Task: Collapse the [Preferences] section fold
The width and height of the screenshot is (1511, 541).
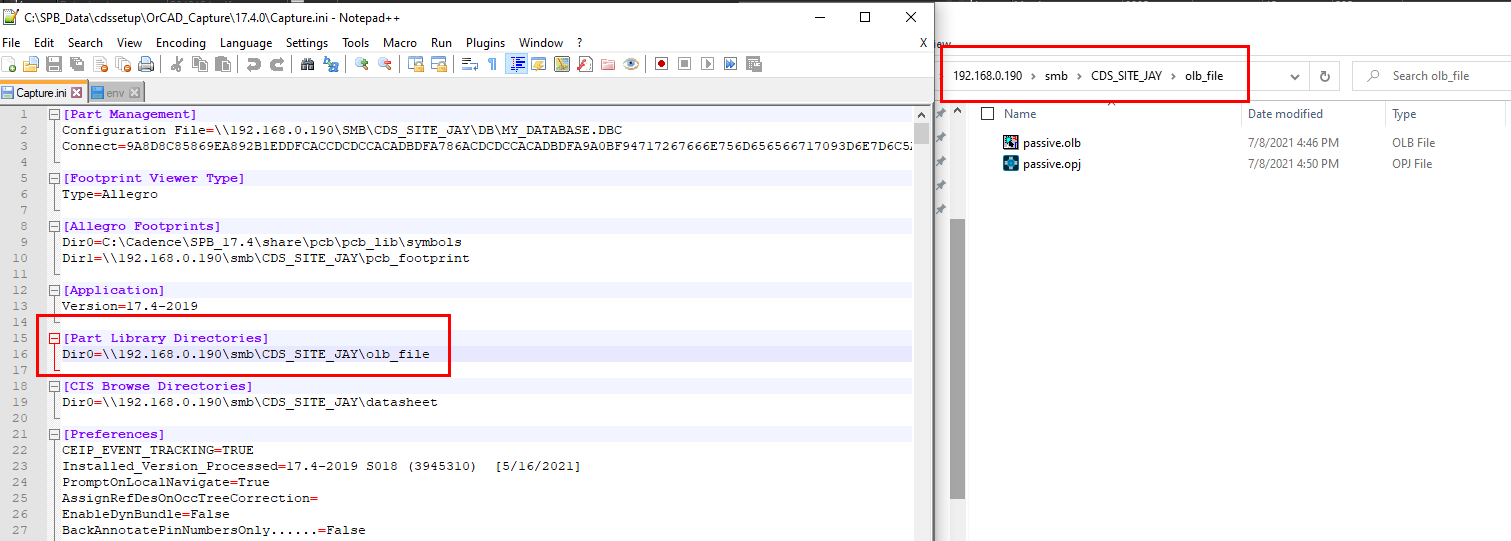Action: point(54,434)
